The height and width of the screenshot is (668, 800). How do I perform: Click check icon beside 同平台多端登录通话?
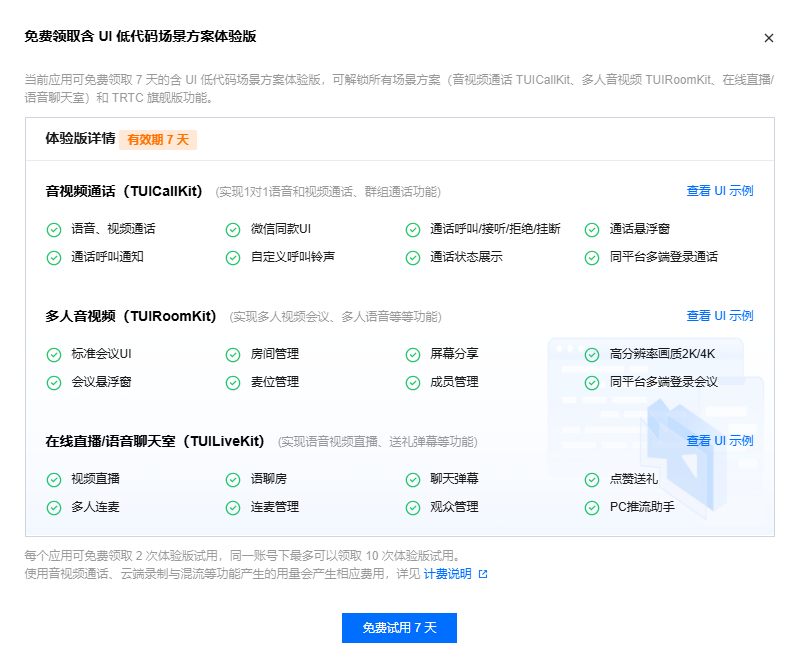(x=592, y=258)
